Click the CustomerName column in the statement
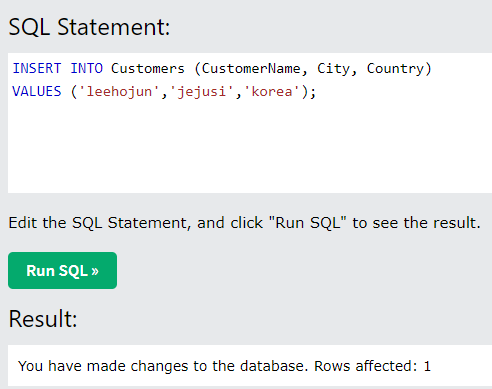Image resolution: width=492 pixels, height=389 pixels. (251, 68)
